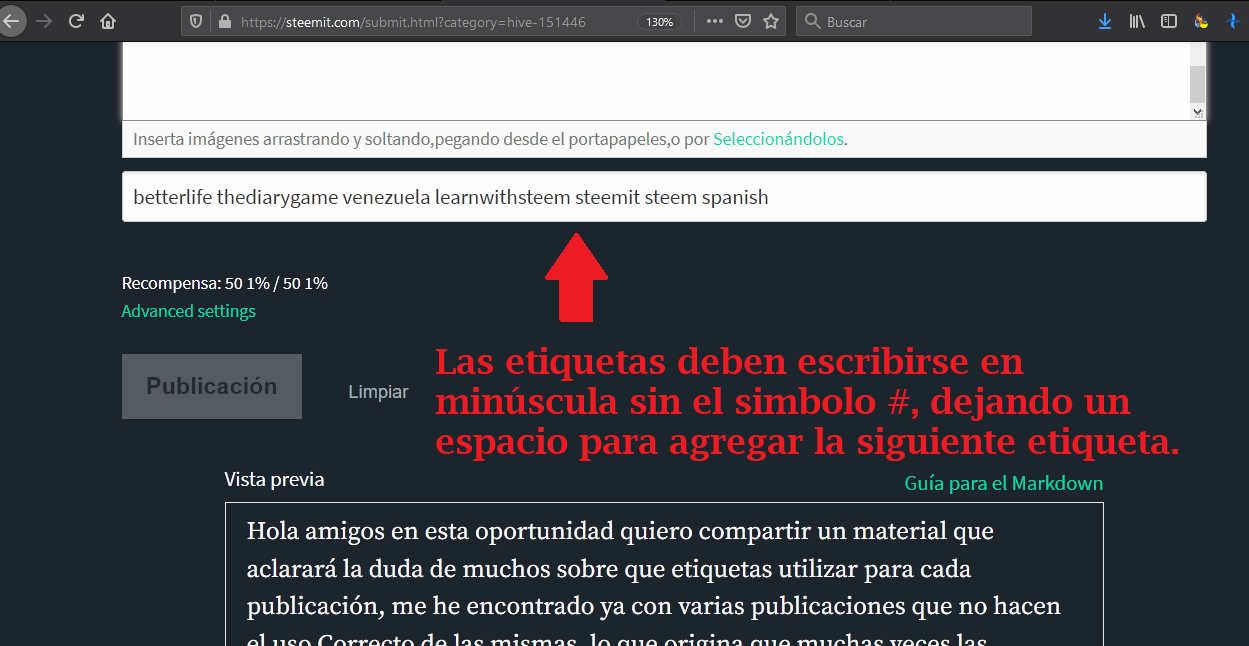Open the browser home page icon
The image size is (1249, 646).
click(x=108, y=21)
